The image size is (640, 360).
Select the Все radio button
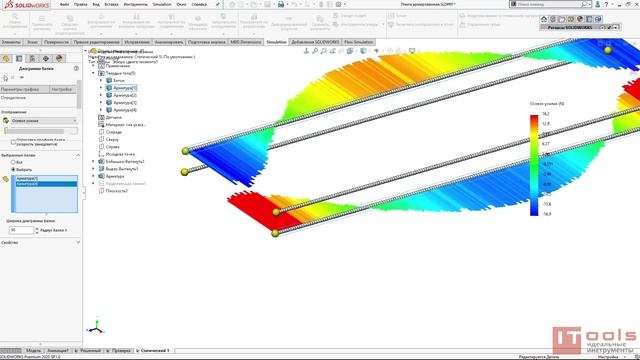(x=13, y=162)
